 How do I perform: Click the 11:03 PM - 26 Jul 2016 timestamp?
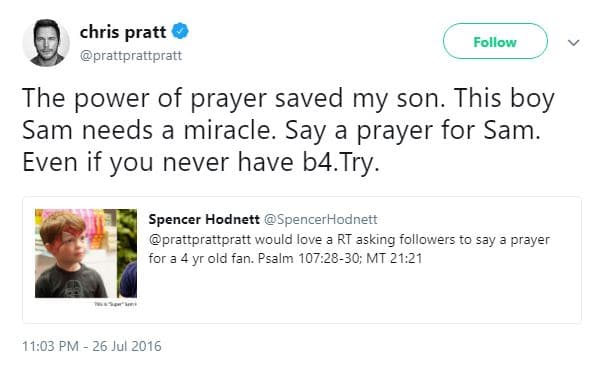pyautogui.click(x=92, y=346)
